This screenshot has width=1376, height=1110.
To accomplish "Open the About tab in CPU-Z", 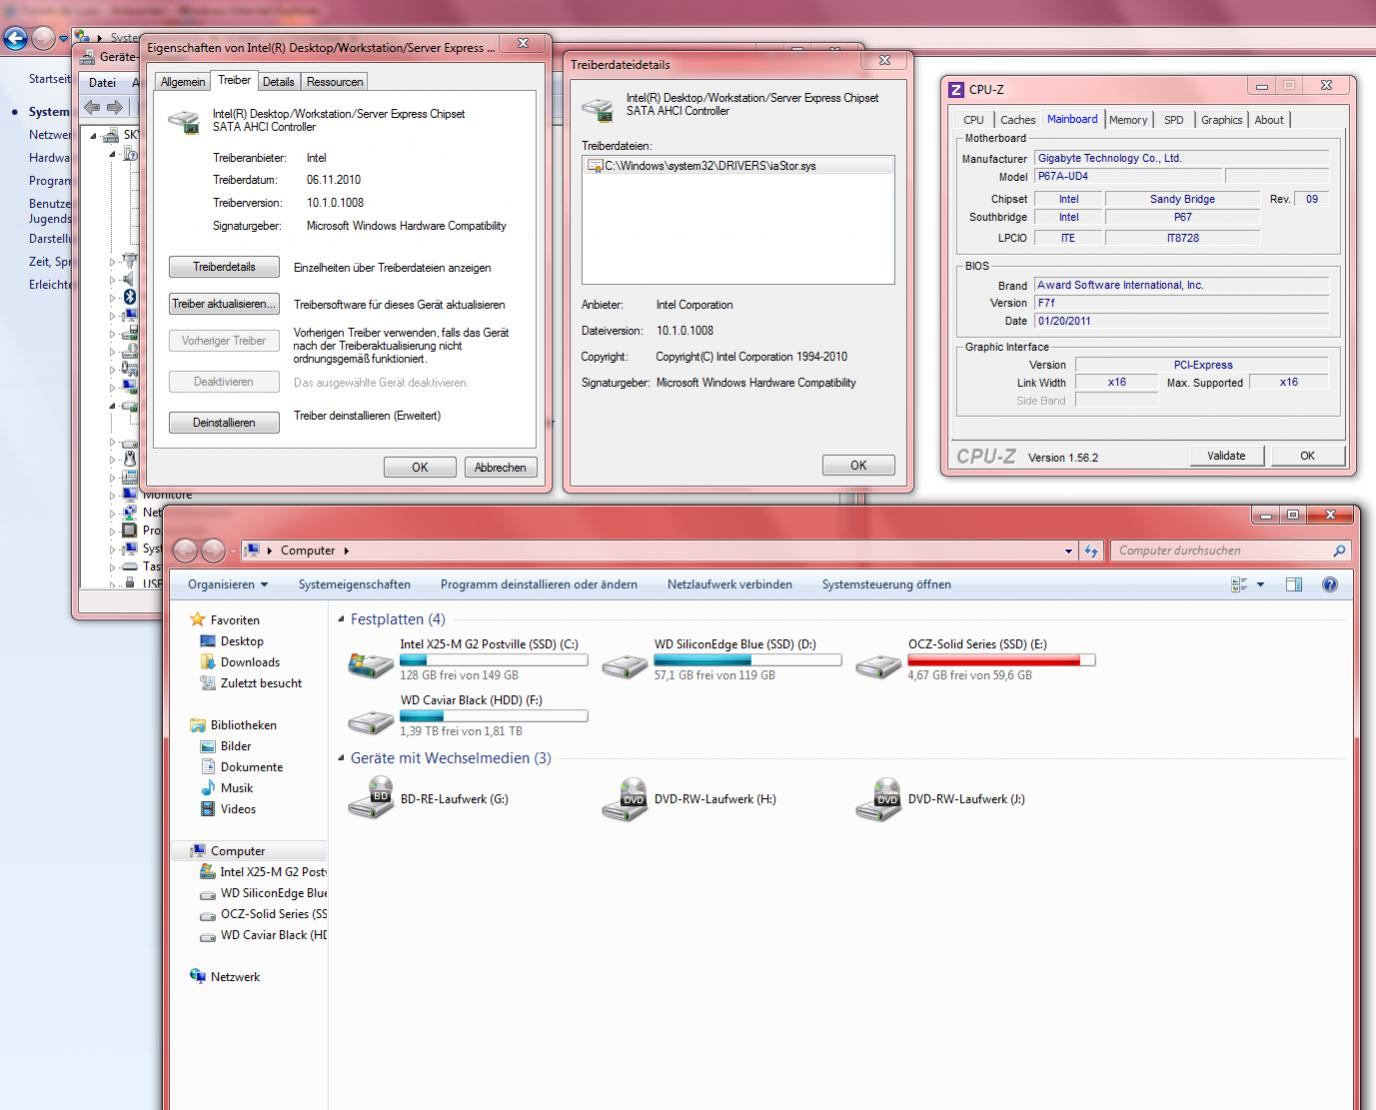I will [x=1269, y=120].
